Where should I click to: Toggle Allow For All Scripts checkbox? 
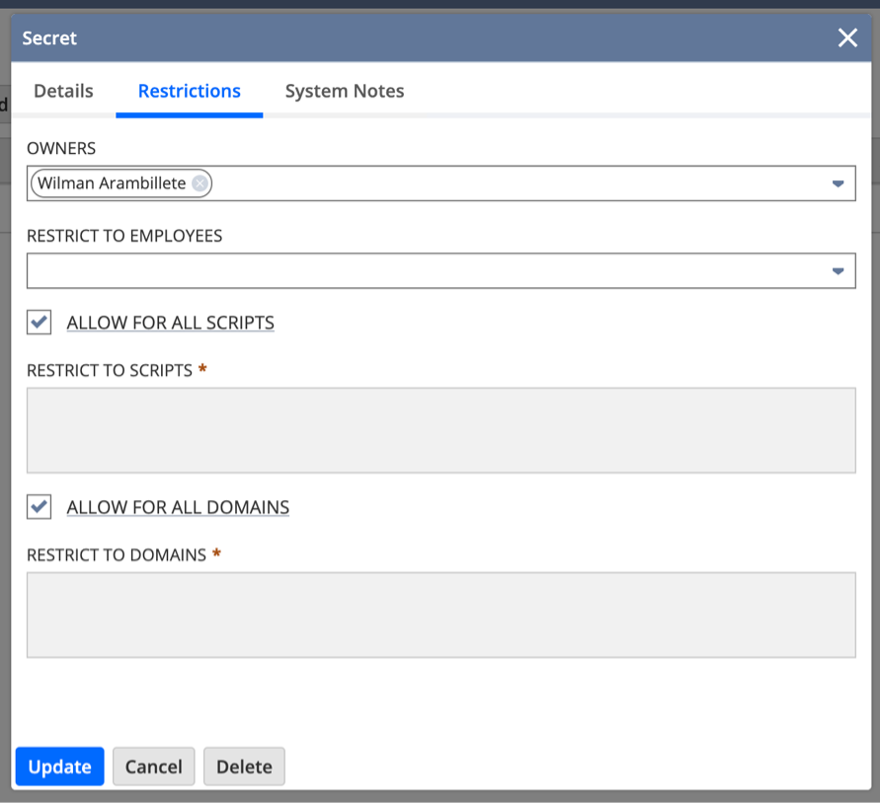click(x=39, y=322)
